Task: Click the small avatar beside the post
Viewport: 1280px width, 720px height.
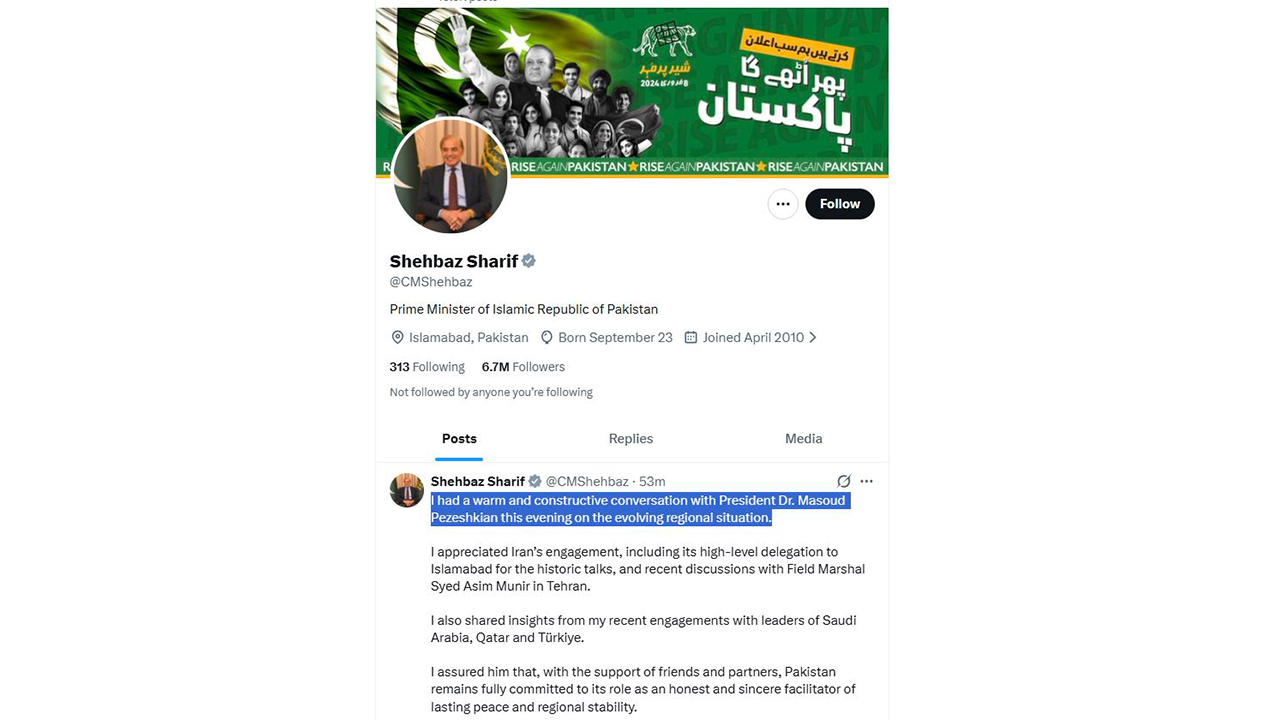Action: pos(407,490)
